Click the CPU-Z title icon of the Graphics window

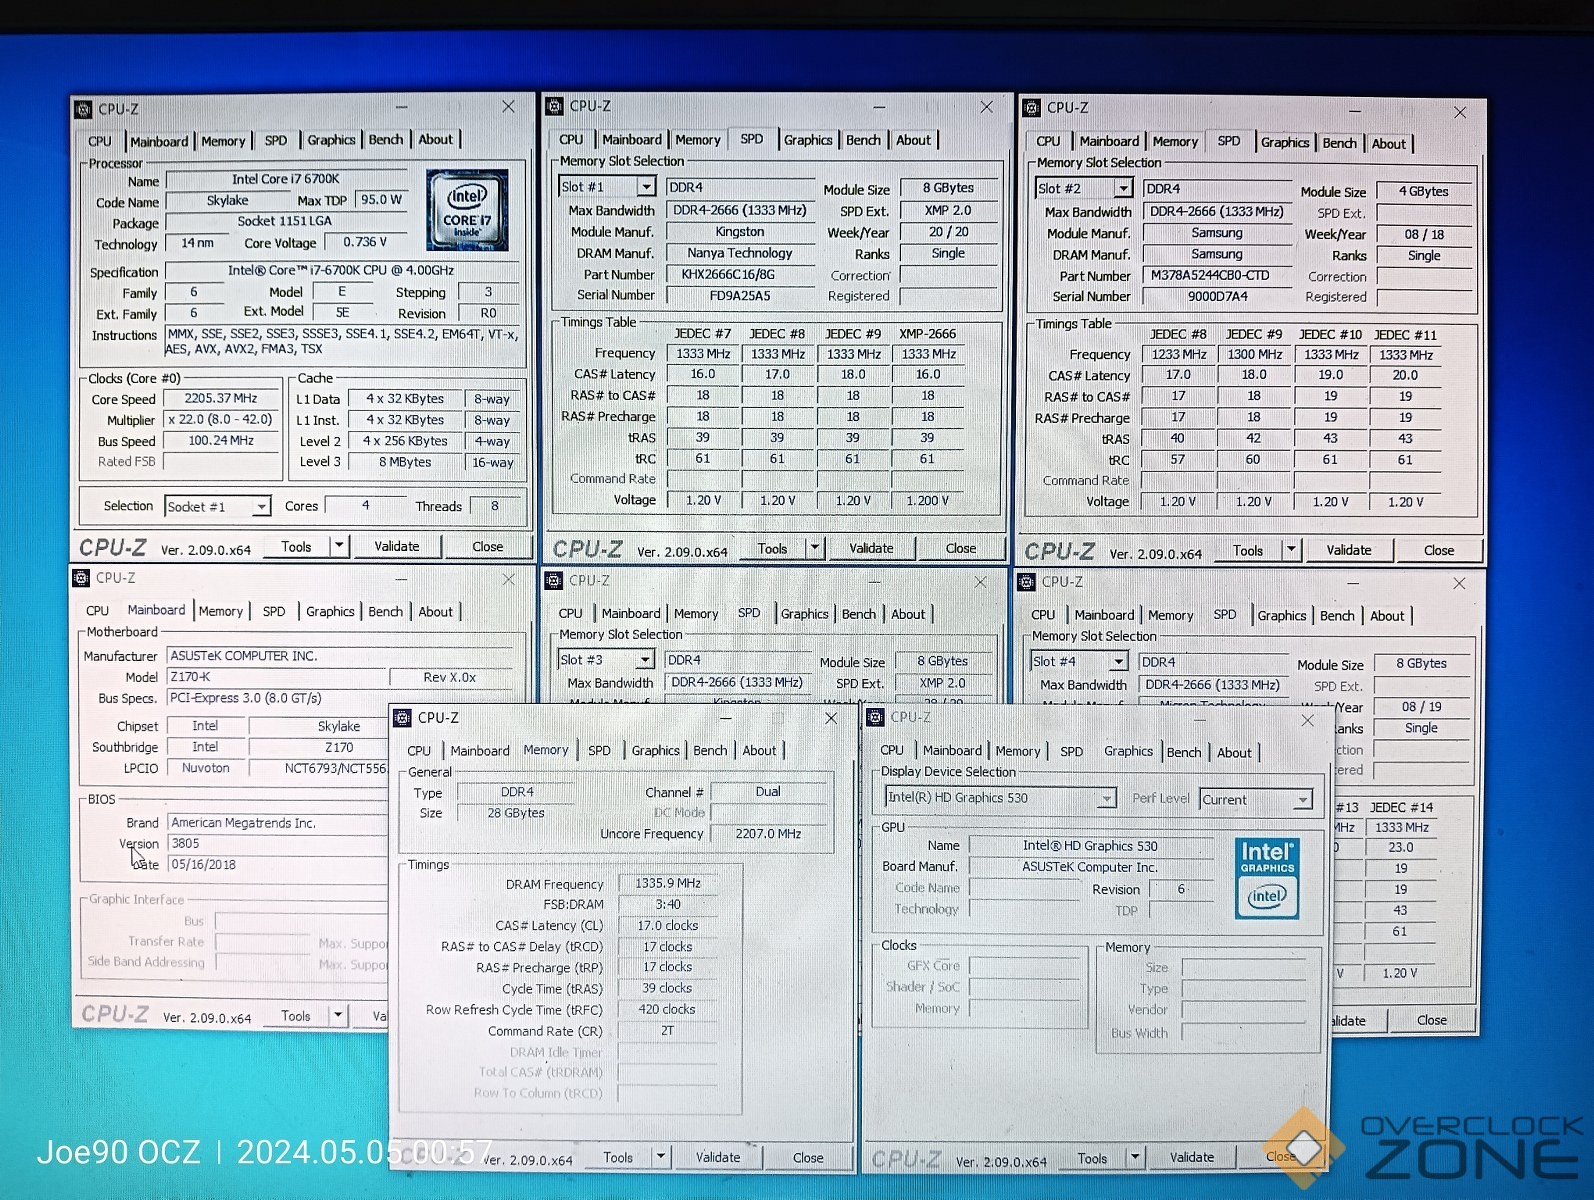pyautogui.click(x=876, y=718)
